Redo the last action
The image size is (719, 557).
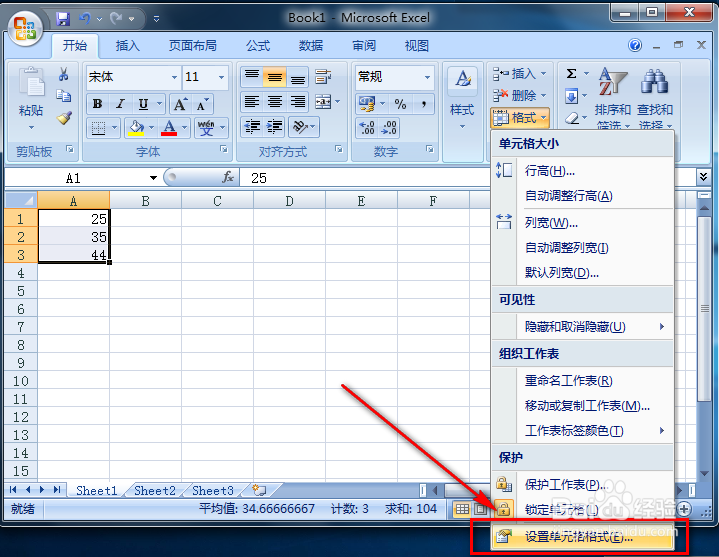click(116, 18)
